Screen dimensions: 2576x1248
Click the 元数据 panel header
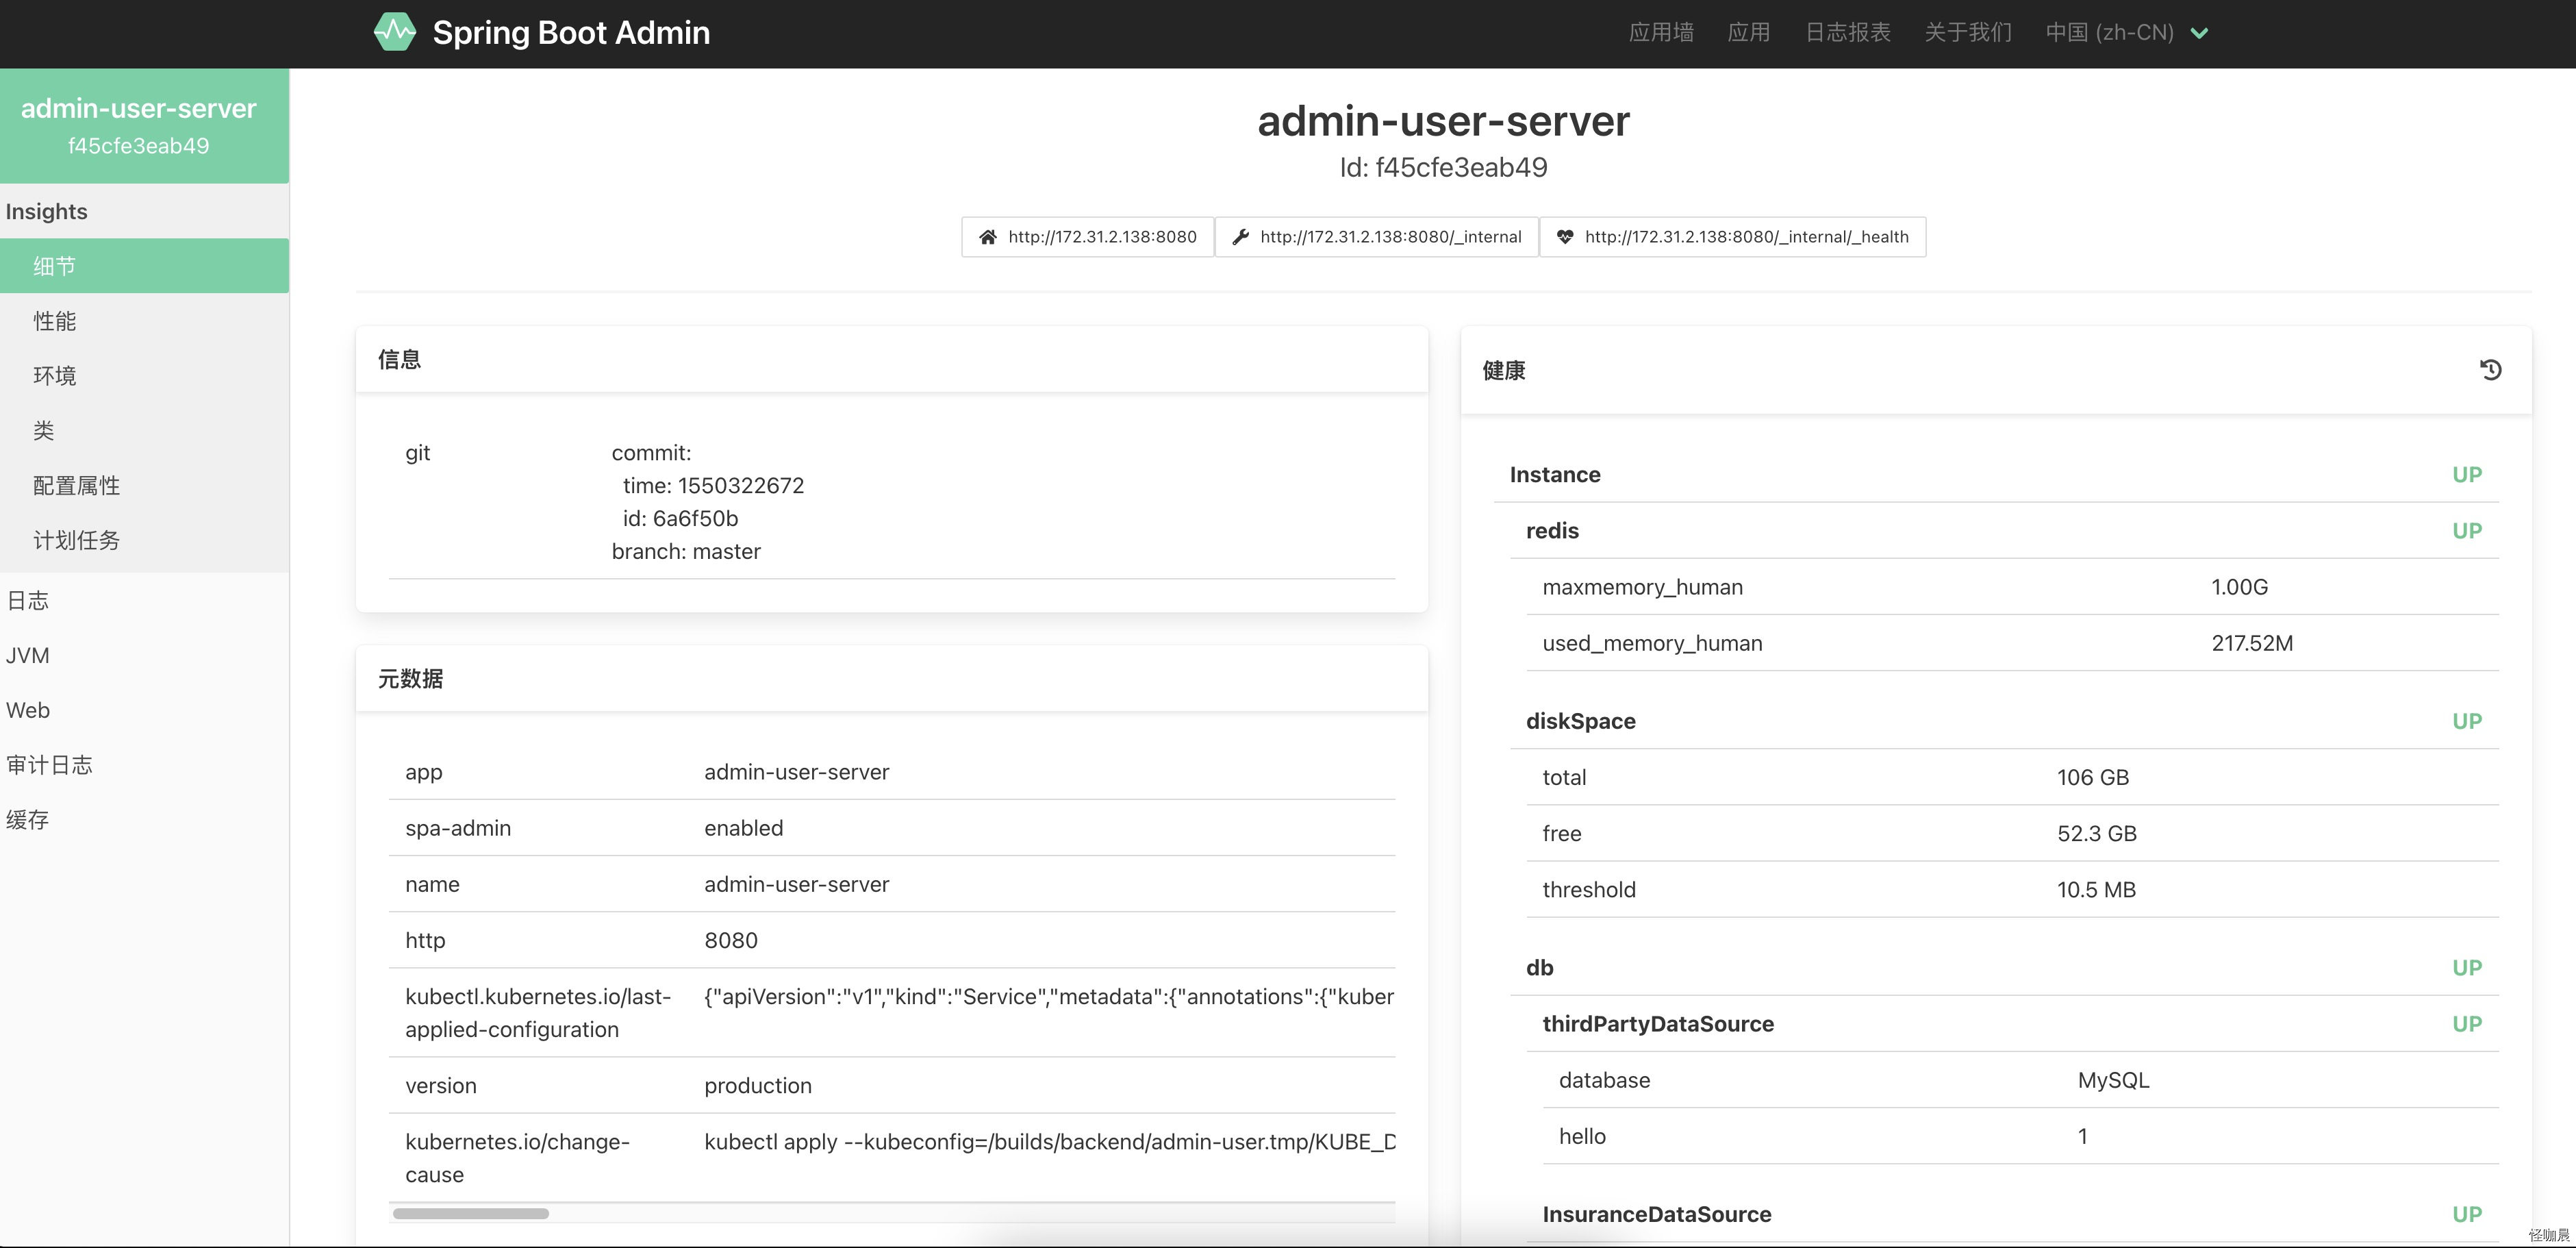(x=891, y=679)
